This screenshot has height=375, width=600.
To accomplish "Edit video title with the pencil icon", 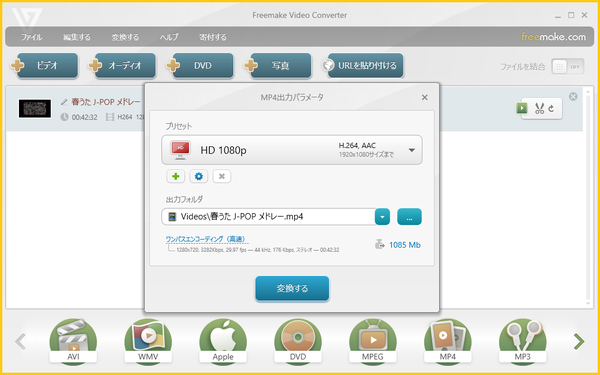I will (64, 102).
